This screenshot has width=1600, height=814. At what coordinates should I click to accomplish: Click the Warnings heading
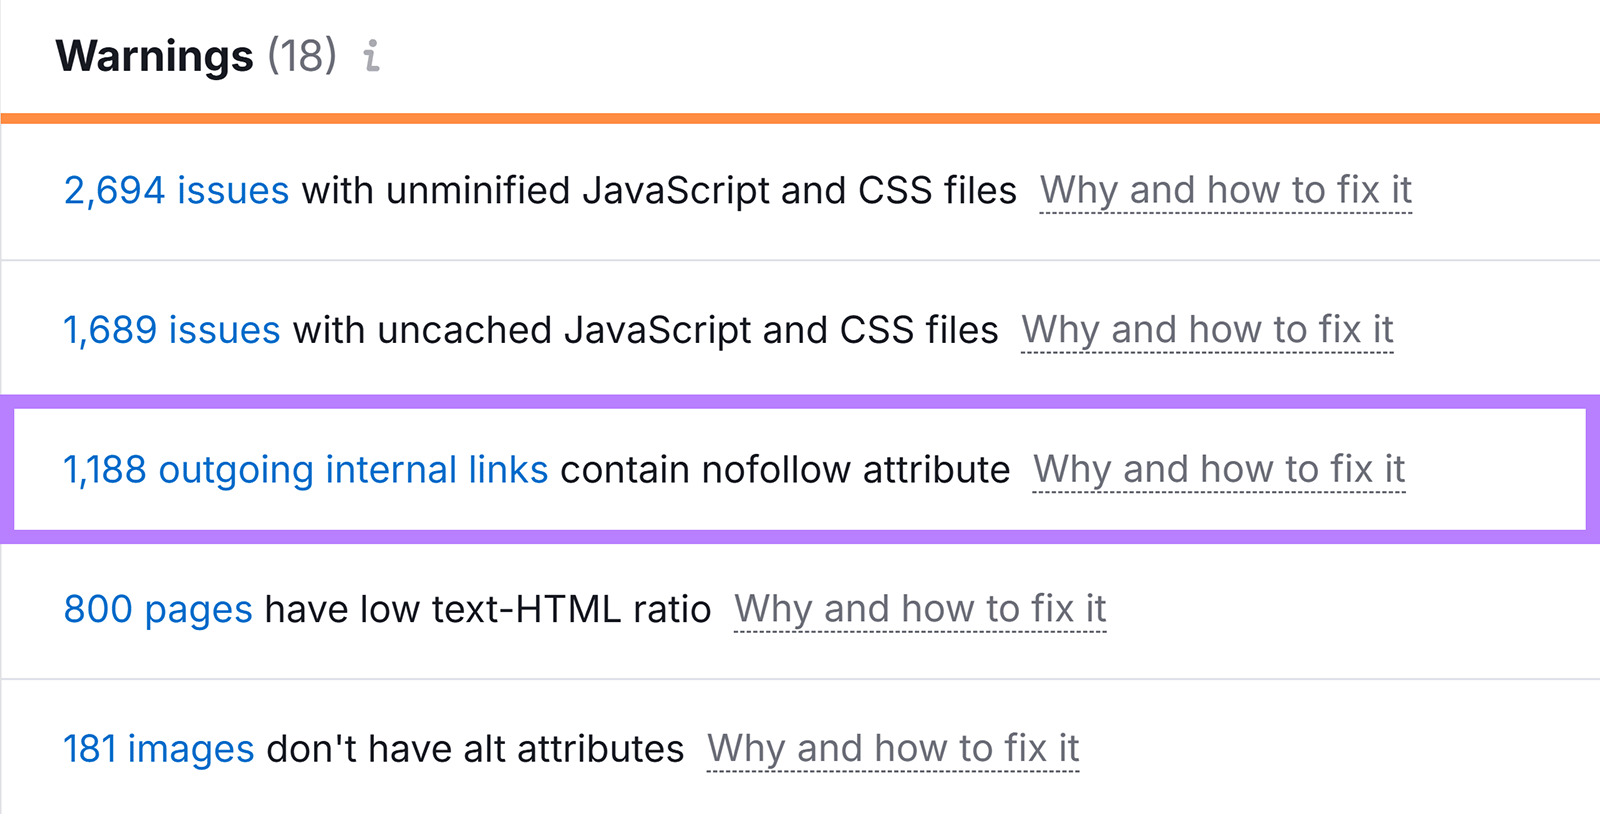(x=155, y=56)
